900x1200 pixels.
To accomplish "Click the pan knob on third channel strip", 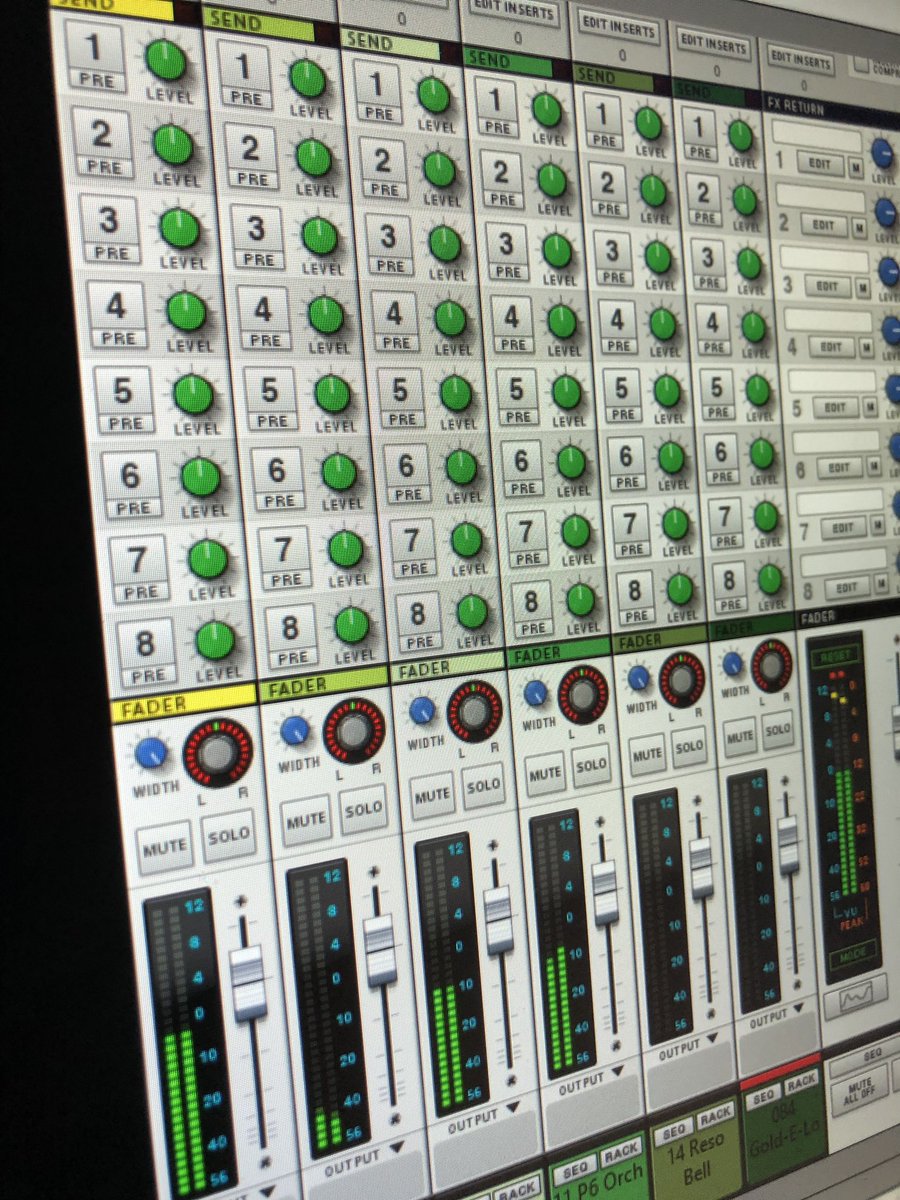I will [x=474, y=710].
